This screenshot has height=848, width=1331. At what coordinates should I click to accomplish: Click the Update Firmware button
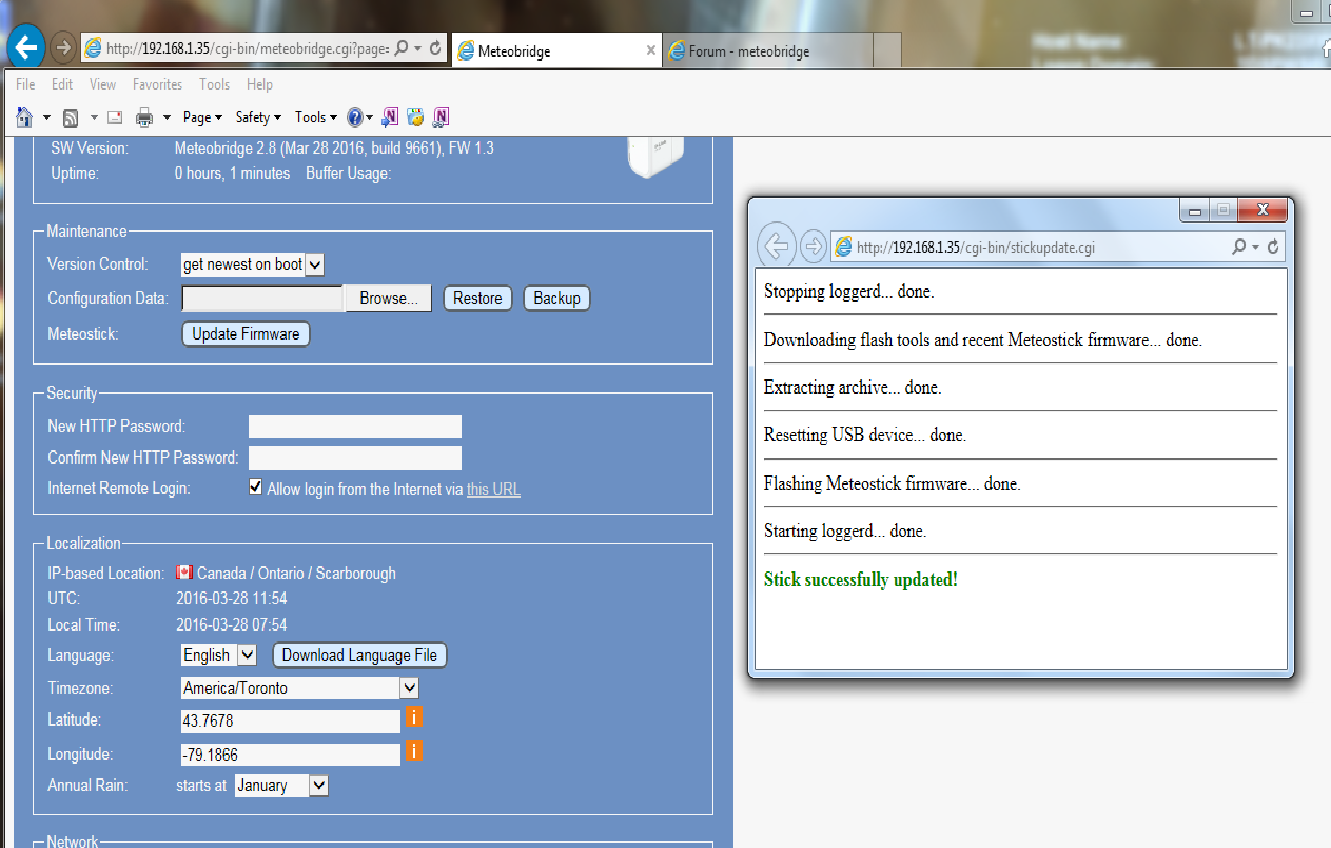[246, 334]
